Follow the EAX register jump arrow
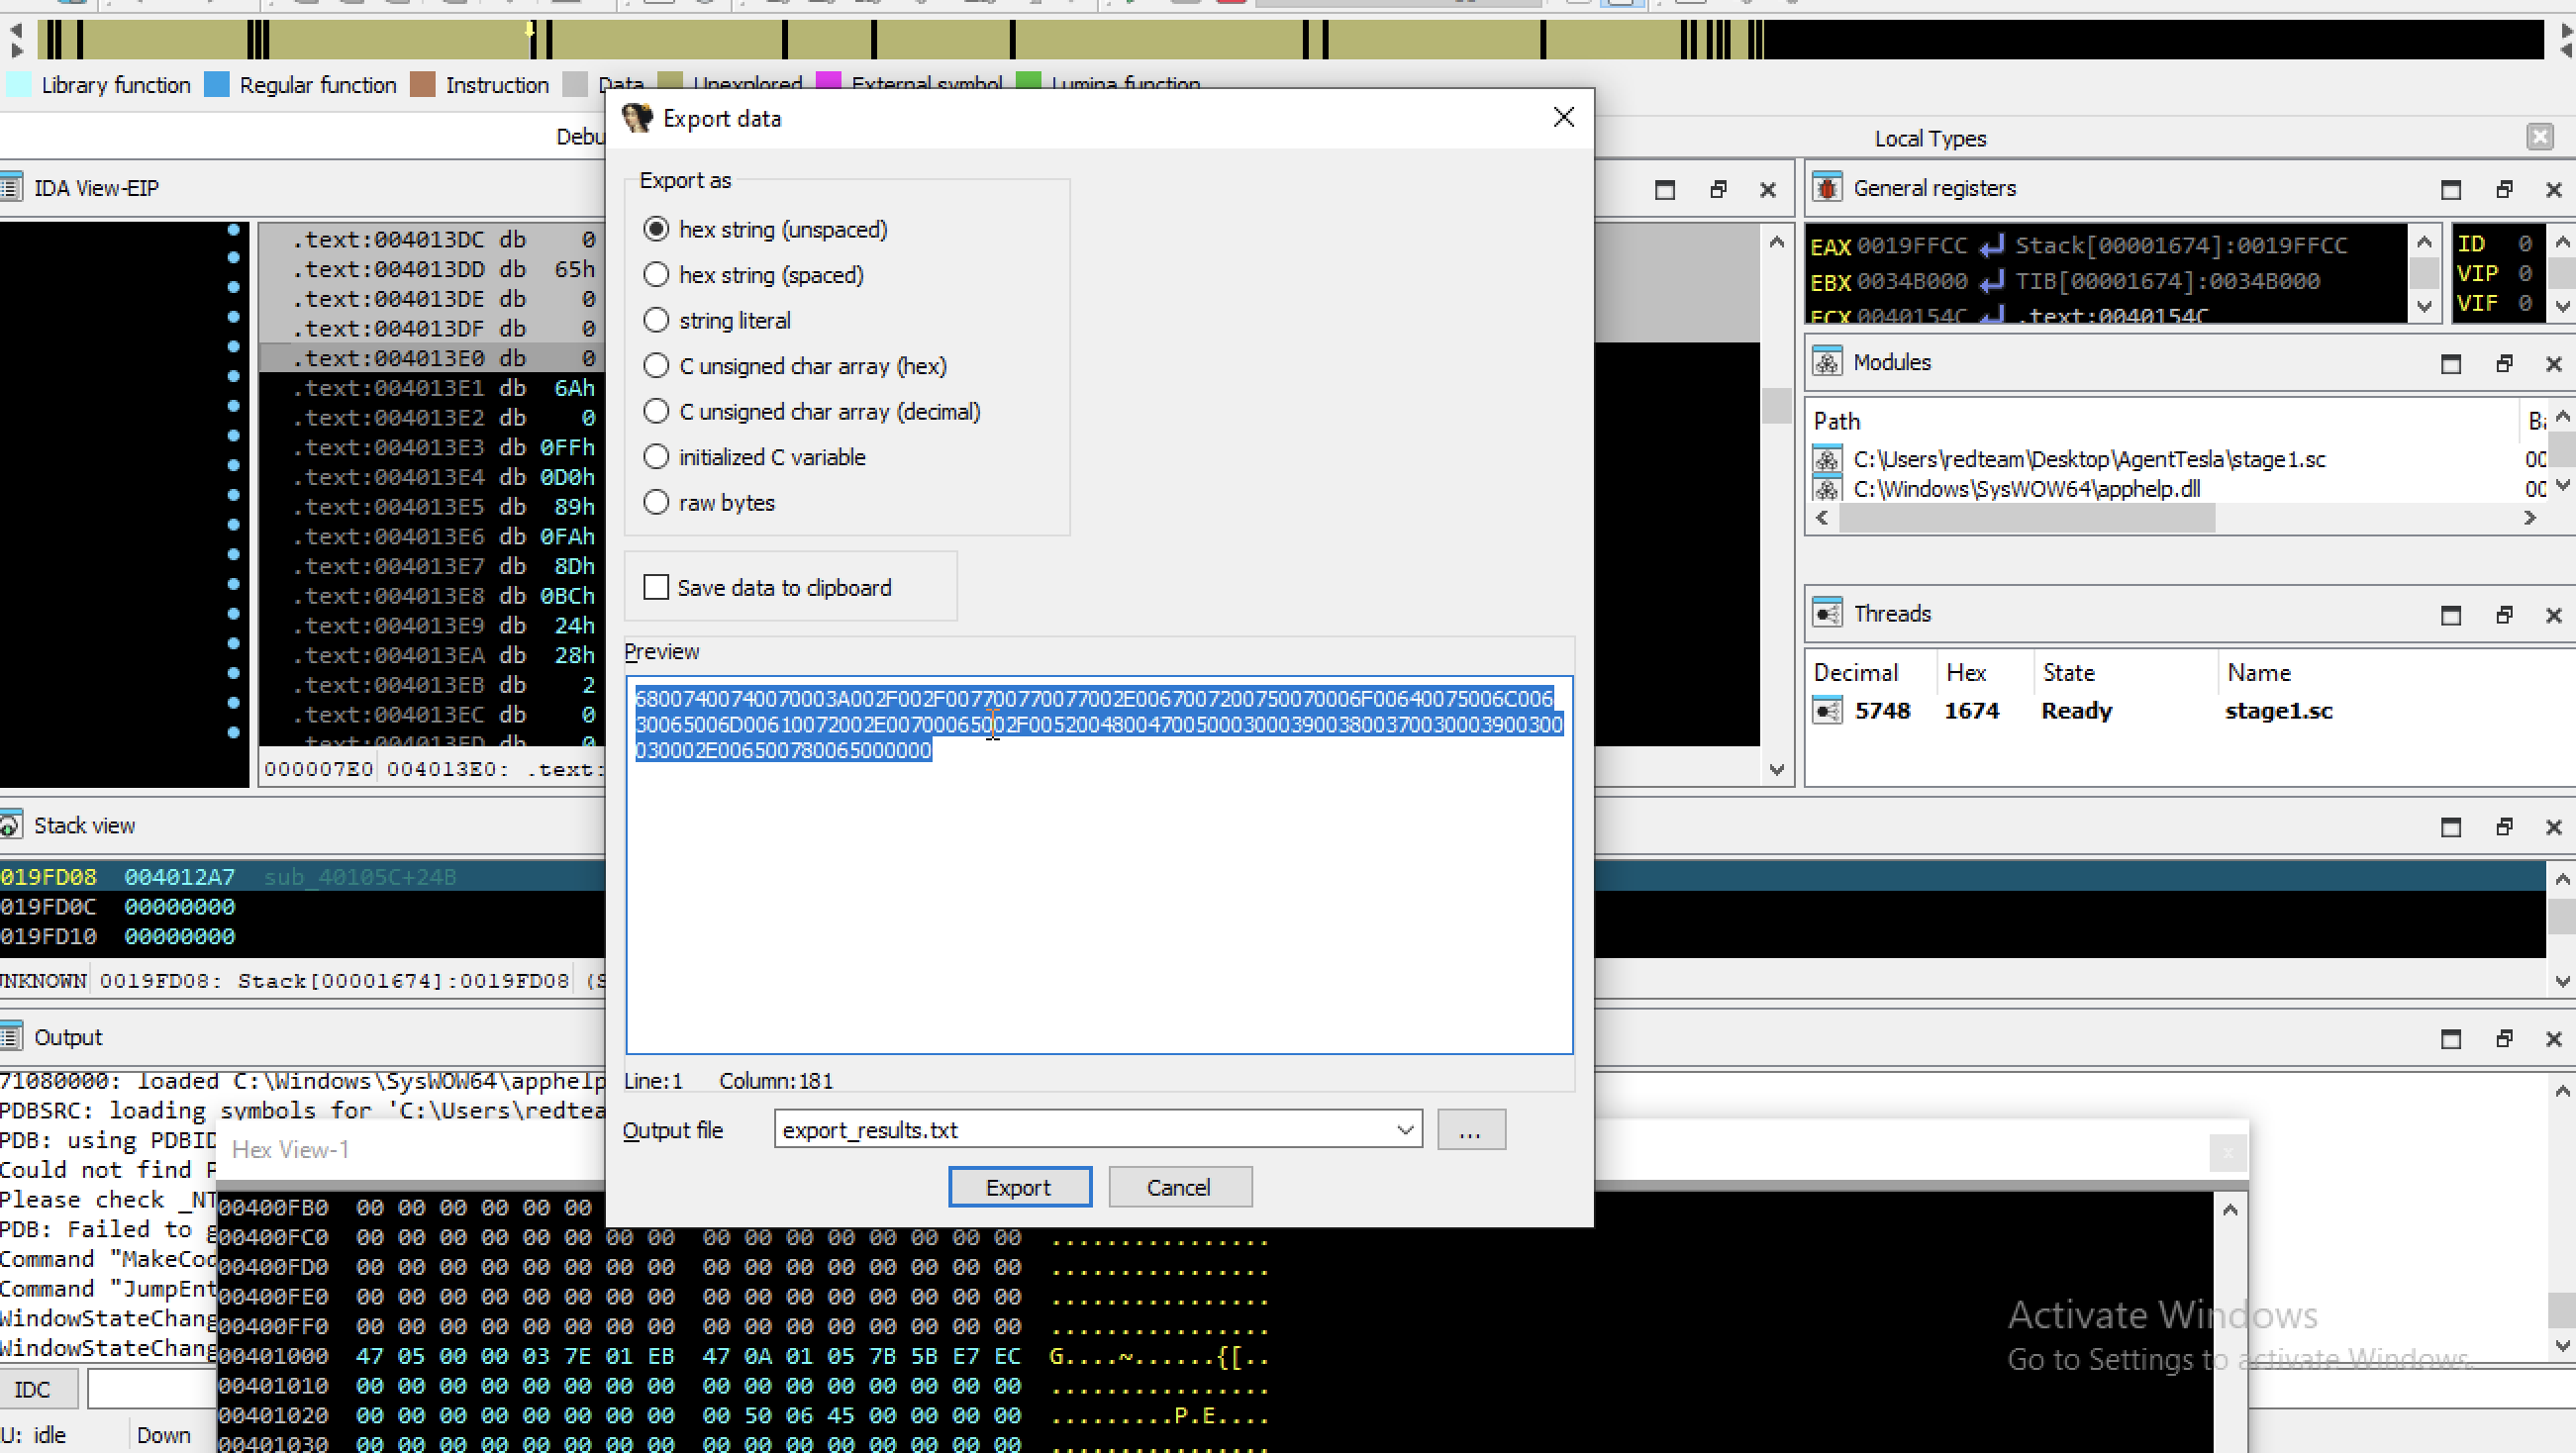2576x1453 pixels. [x=1991, y=246]
